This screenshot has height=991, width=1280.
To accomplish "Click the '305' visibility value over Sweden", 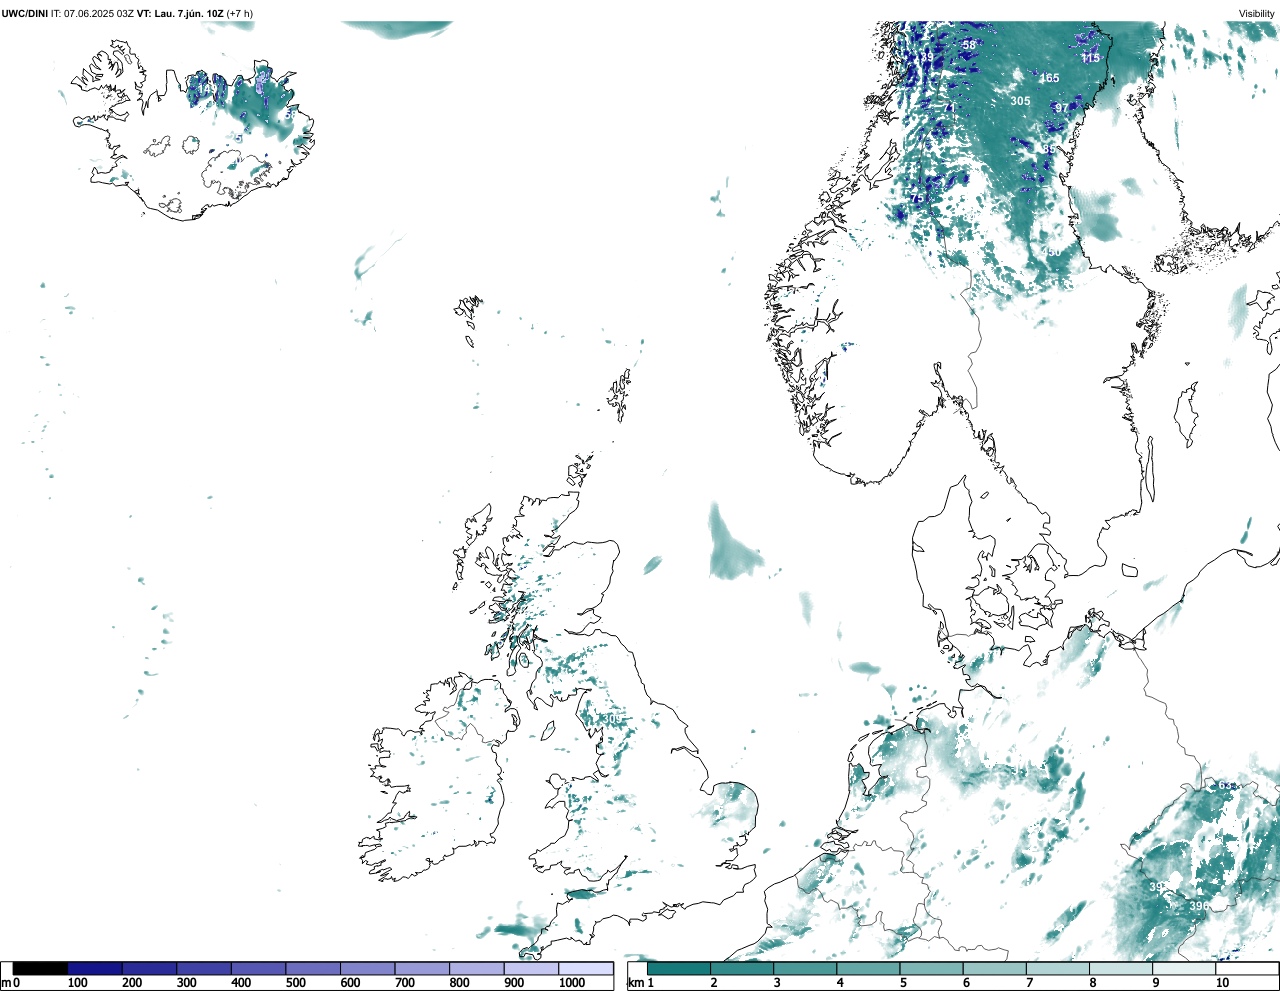I will [x=1020, y=101].
